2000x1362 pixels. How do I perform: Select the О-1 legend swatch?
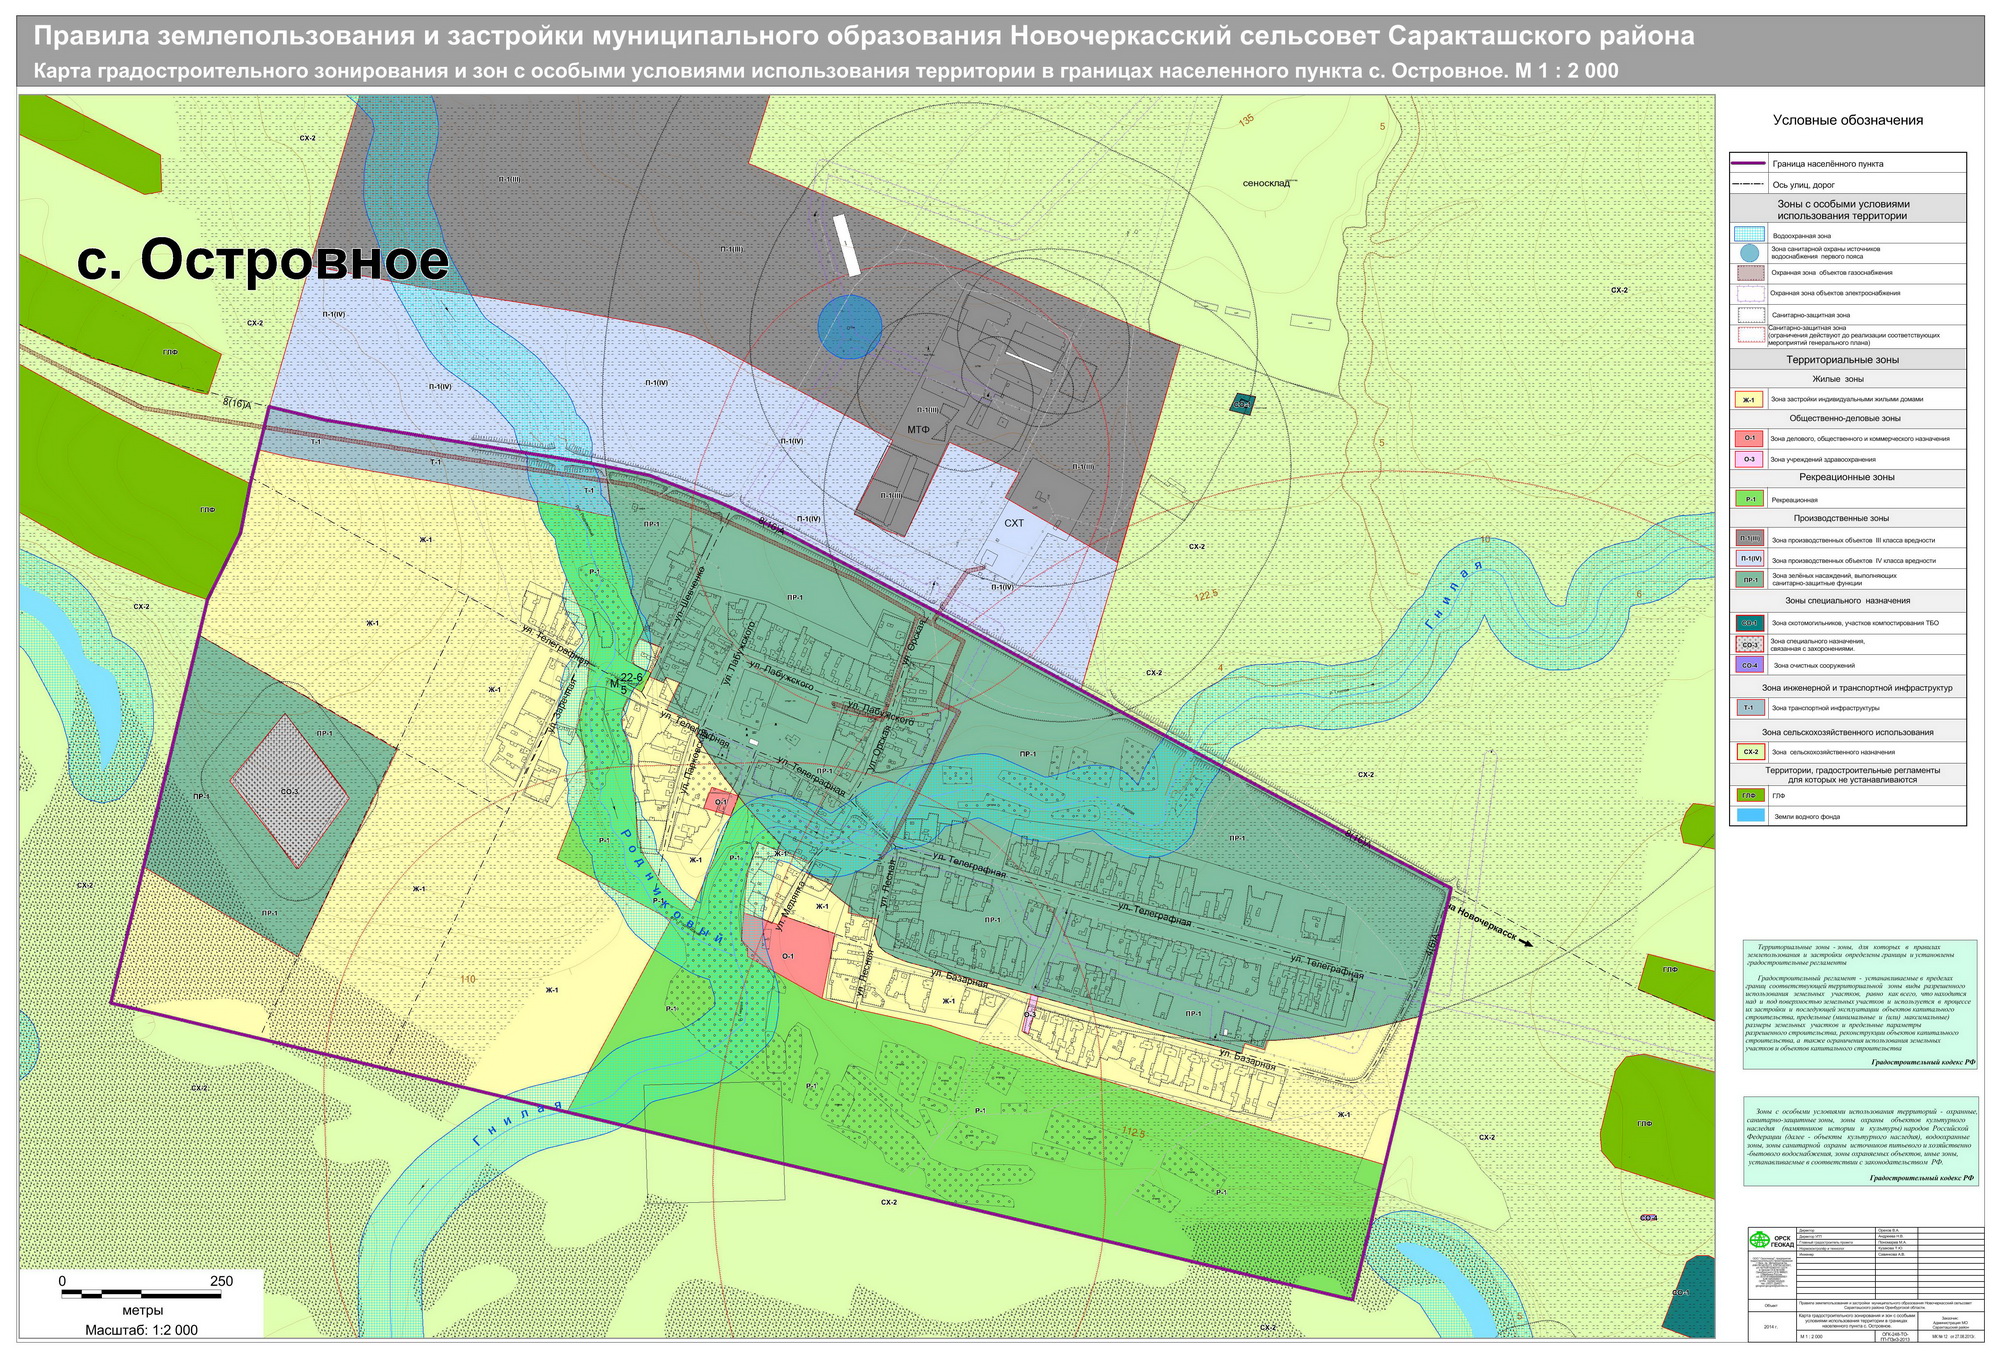1749,438
